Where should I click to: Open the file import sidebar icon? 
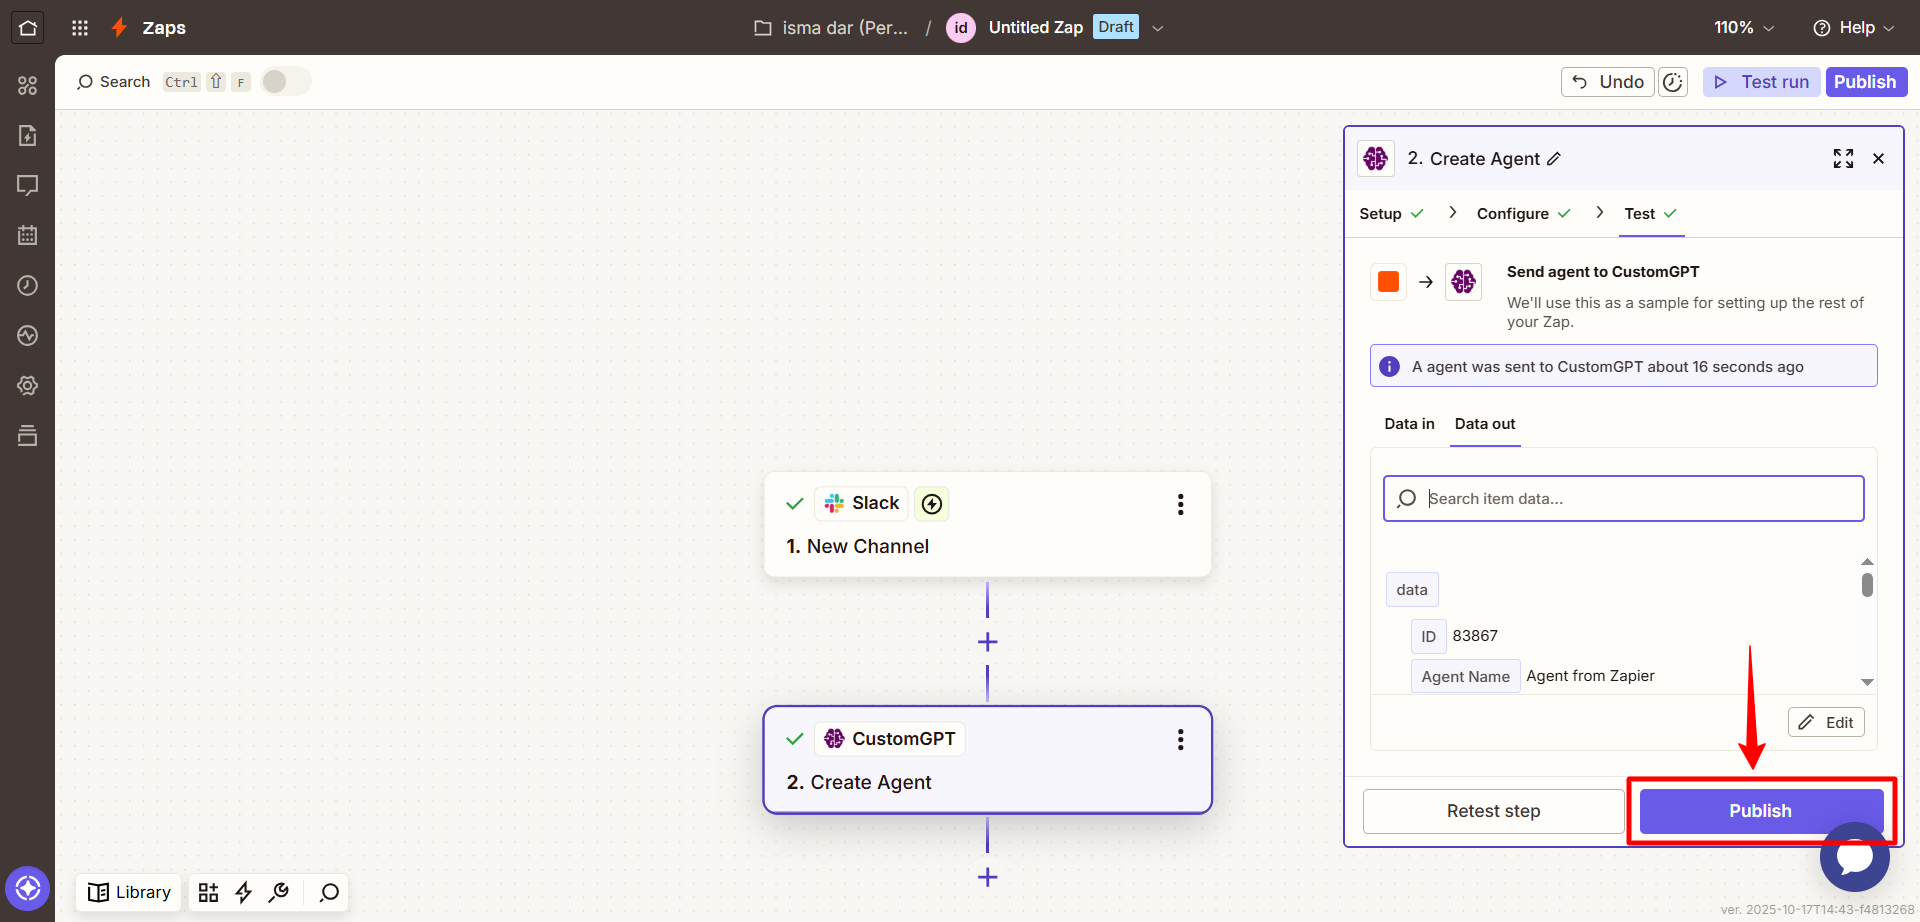point(27,136)
